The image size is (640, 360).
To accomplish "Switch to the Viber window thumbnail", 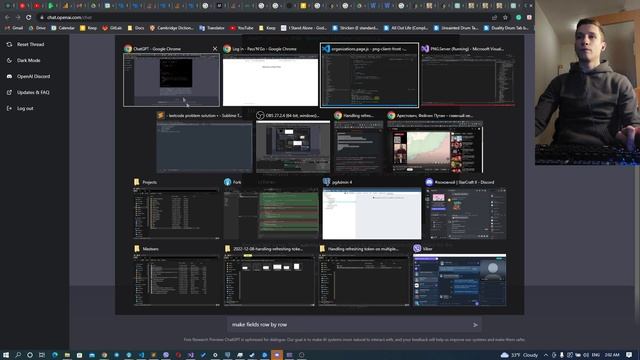I will coord(460,280).
